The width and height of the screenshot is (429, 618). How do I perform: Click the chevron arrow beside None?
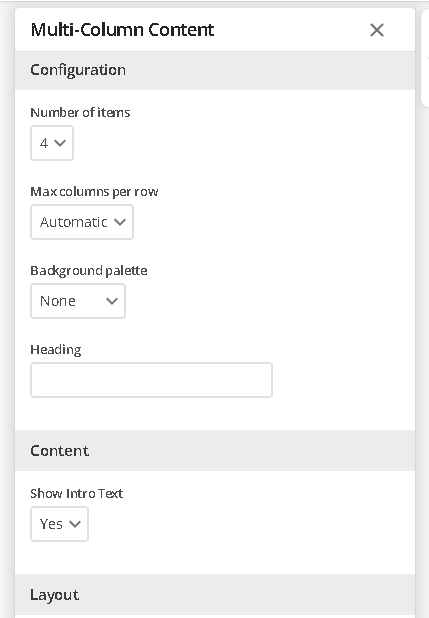pyautogui.click(x=112, y=302)
